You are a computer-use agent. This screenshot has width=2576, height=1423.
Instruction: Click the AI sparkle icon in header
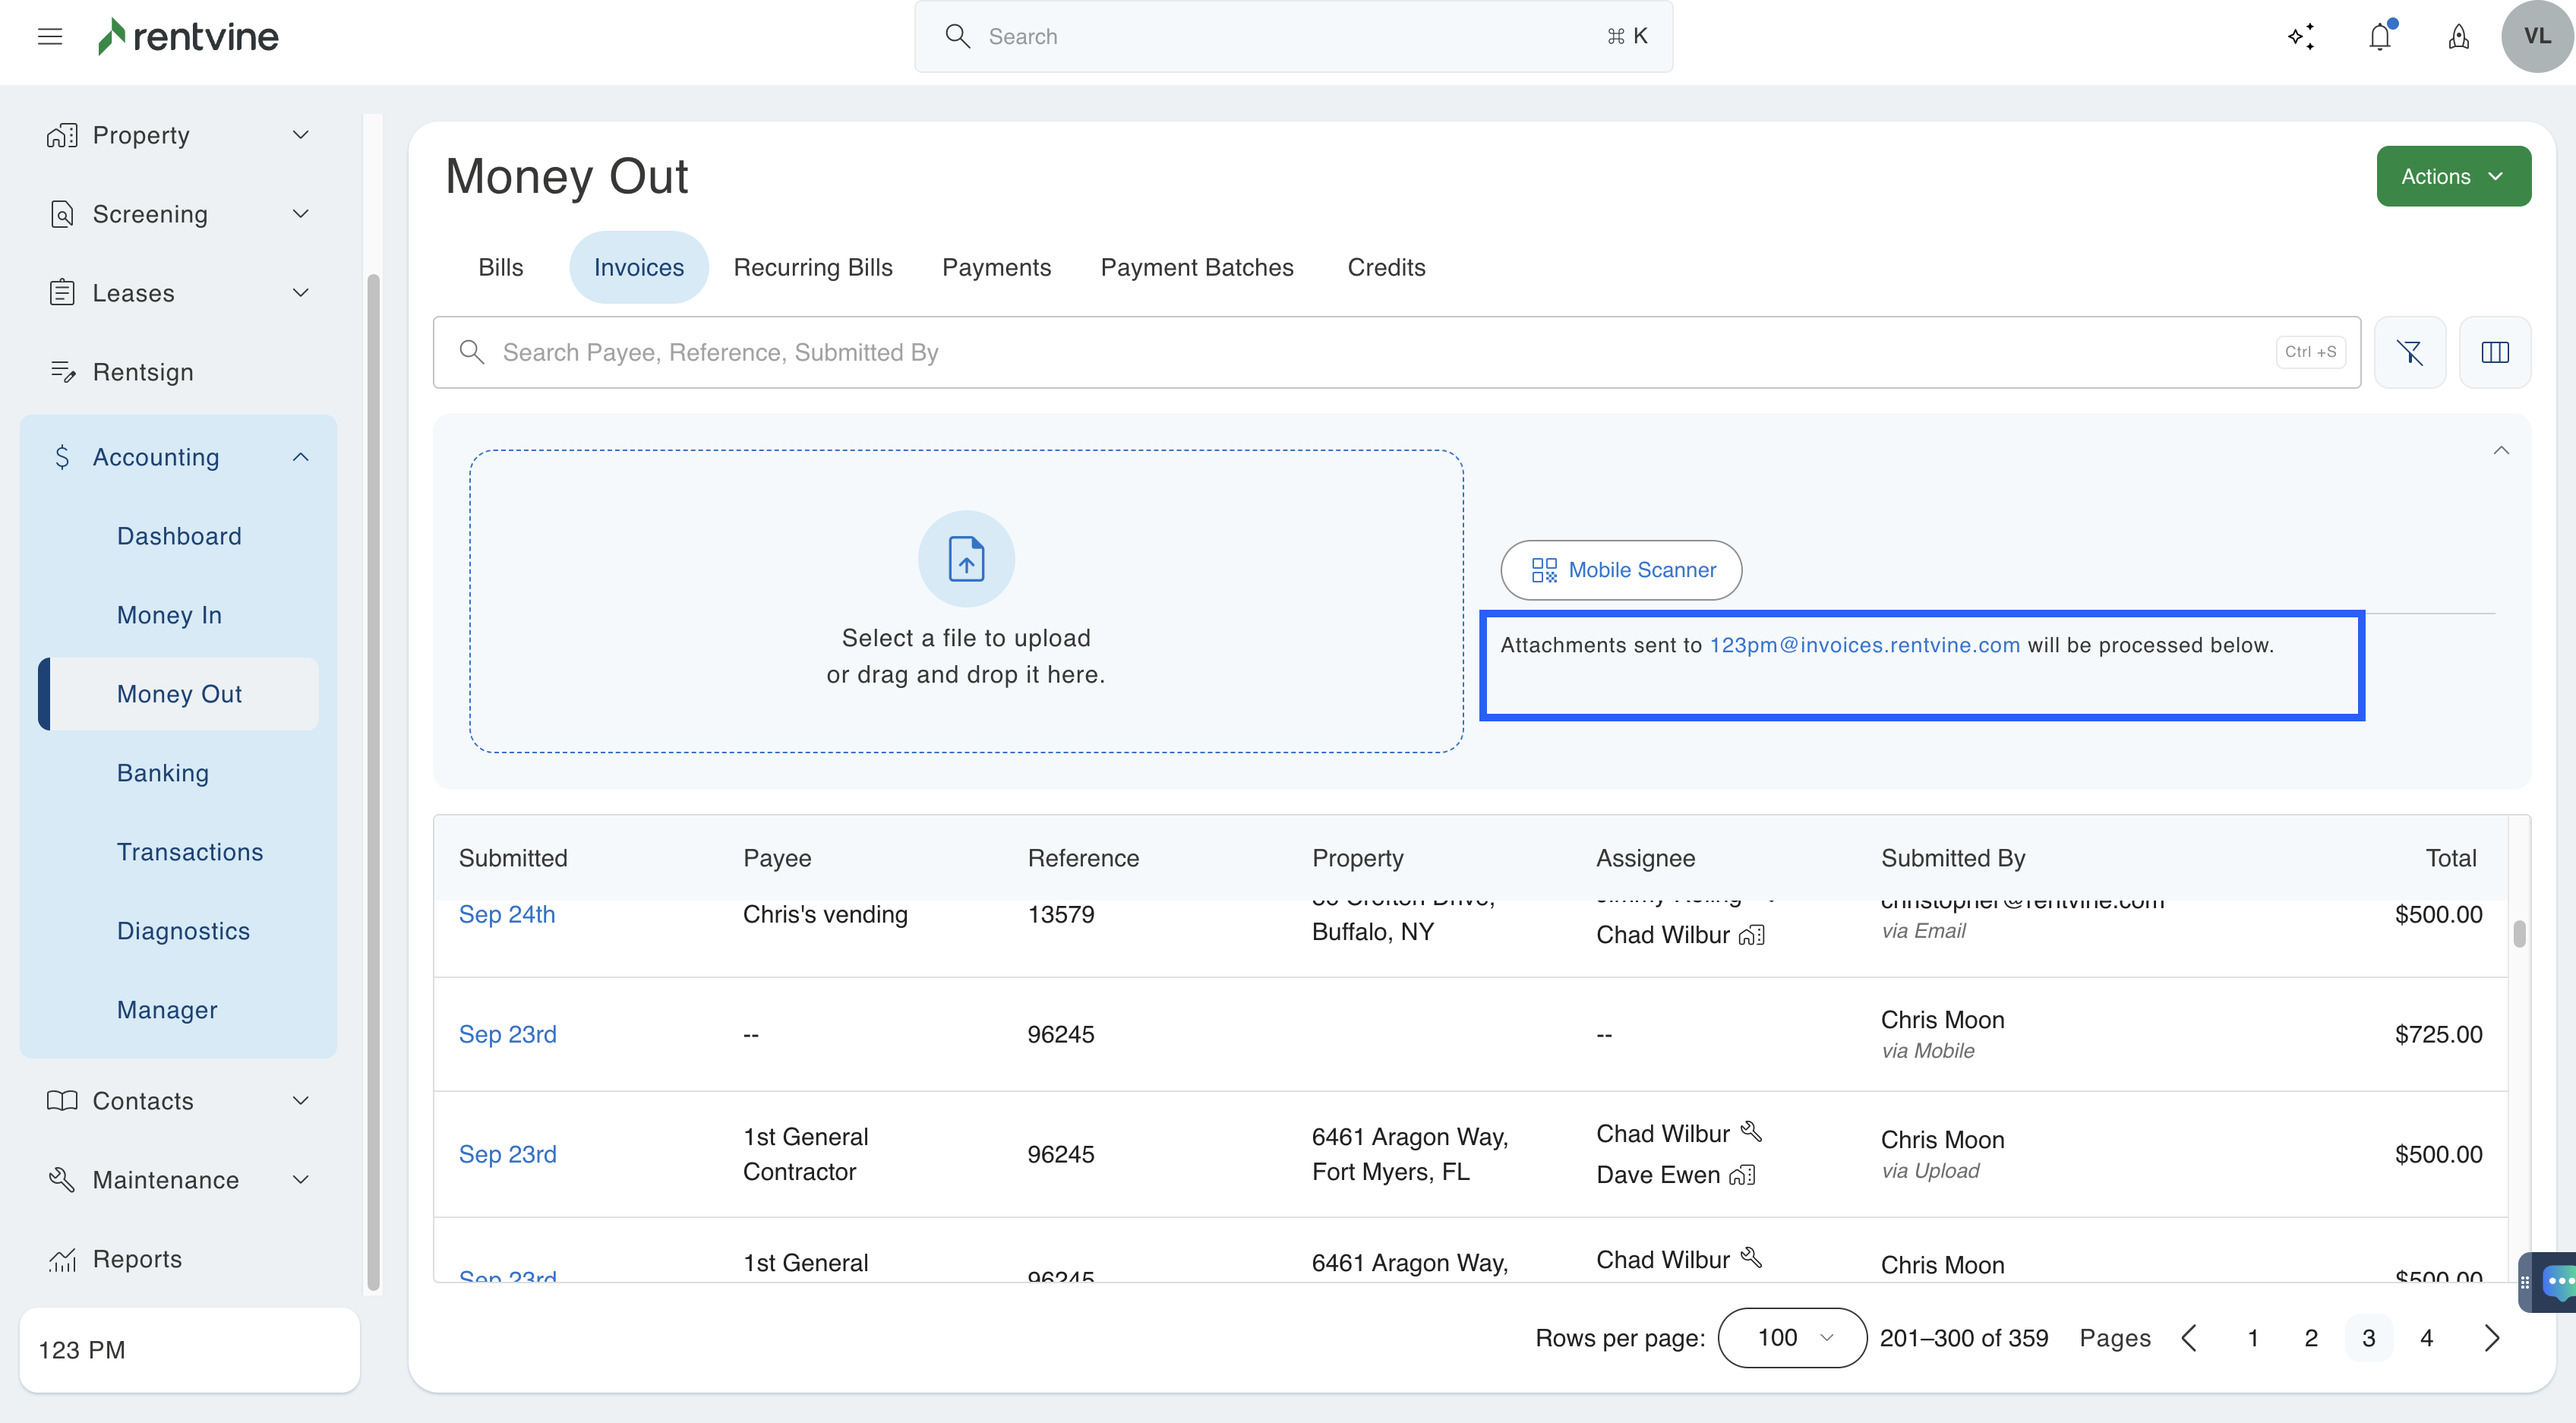[x=2301, y=37]
